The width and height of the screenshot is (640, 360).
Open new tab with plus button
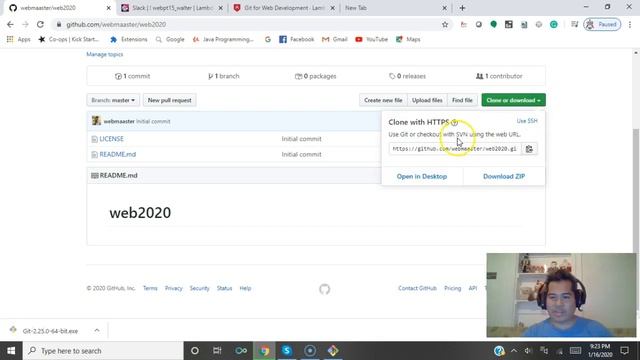point(462,8)
